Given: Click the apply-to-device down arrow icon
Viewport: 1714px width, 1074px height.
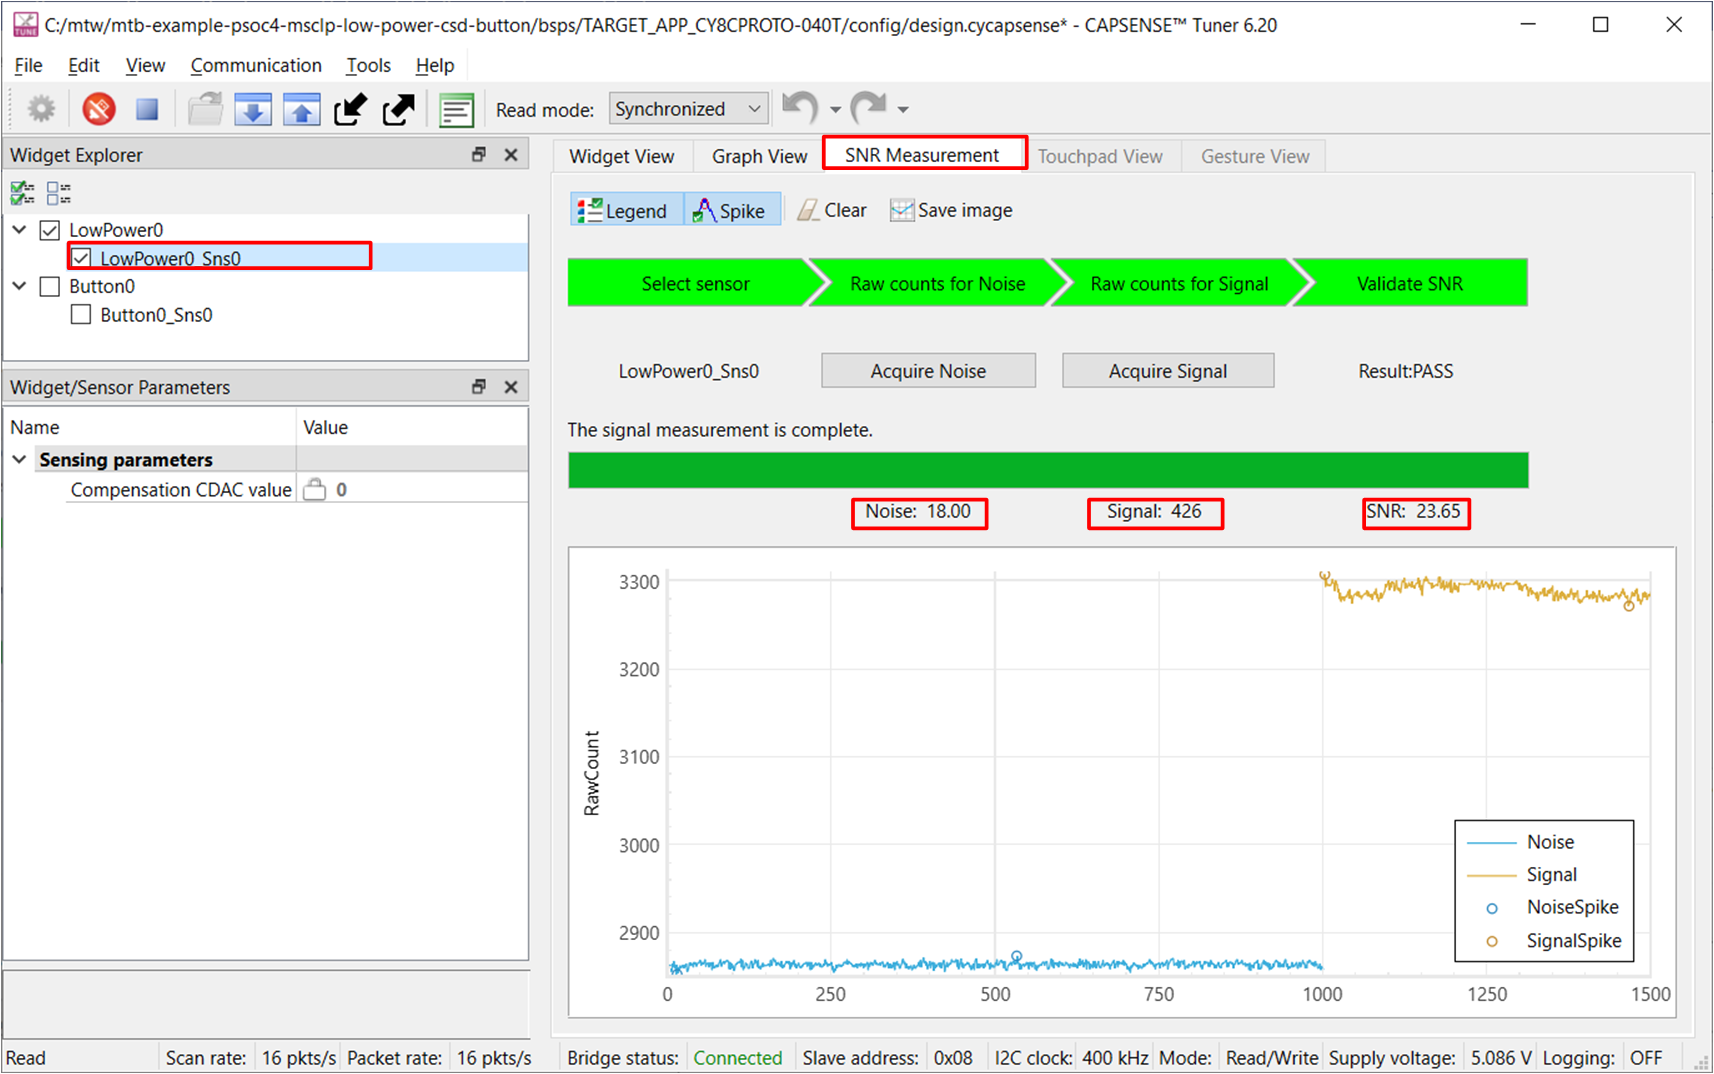Looking at the screenshot, I should pos(253,109).
